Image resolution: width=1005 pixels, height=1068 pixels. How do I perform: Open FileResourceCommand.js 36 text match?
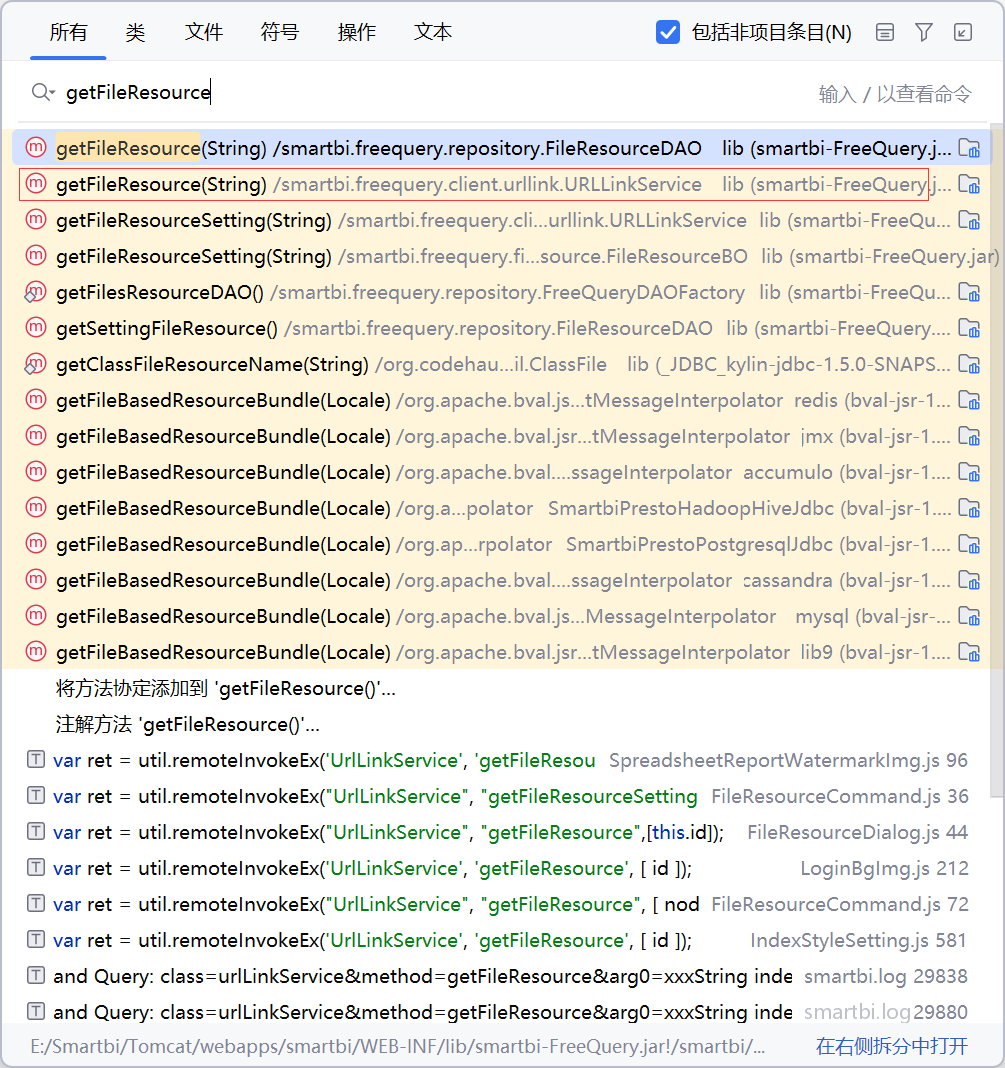pyautogui.click(x=500, y=796)
